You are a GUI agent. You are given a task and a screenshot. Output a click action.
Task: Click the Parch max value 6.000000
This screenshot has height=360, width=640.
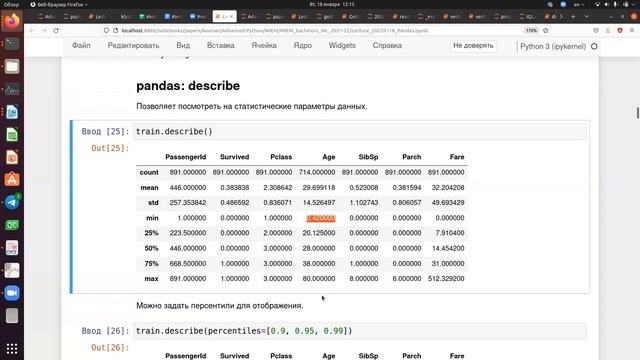407,279
